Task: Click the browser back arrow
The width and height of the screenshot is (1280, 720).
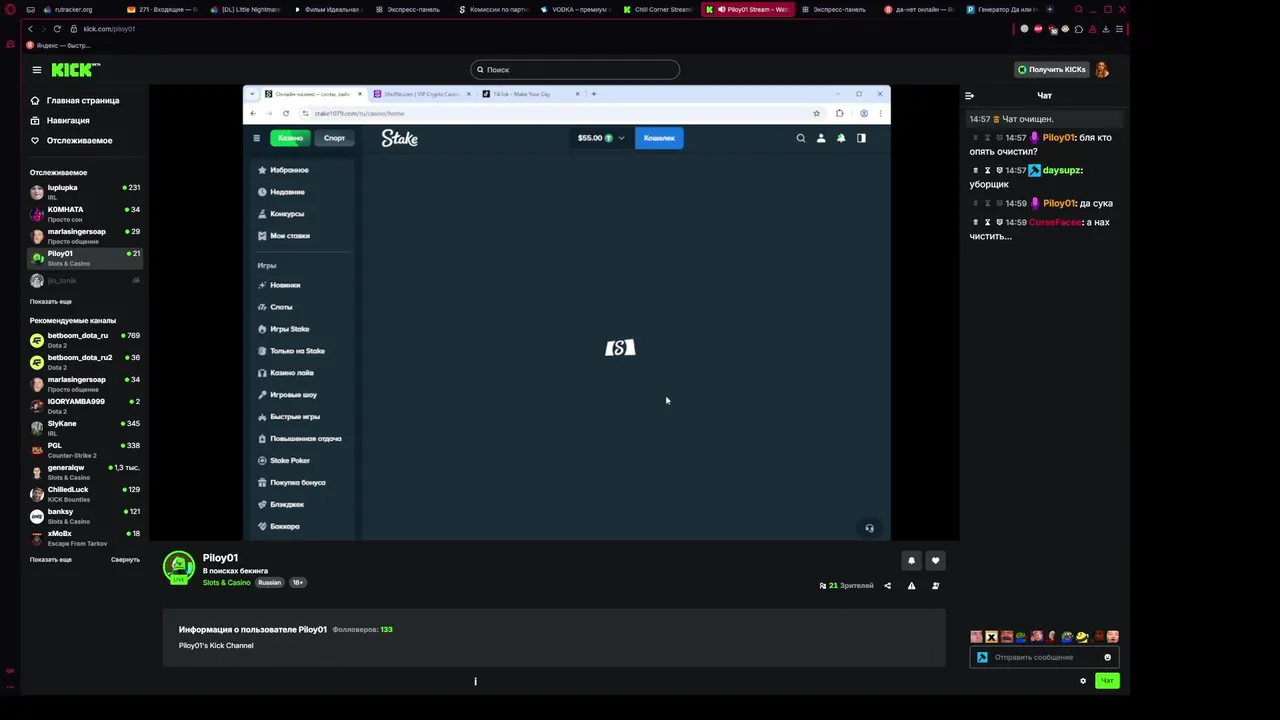Action: click(30, 29)
